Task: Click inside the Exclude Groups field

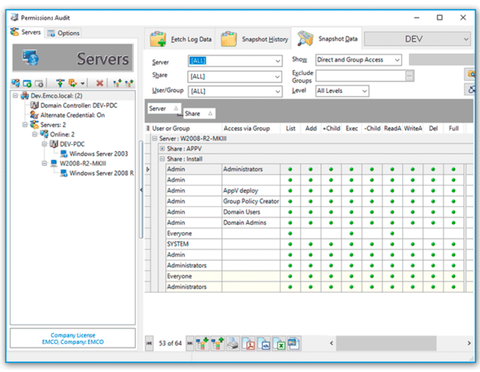Action: click(361, 76)
